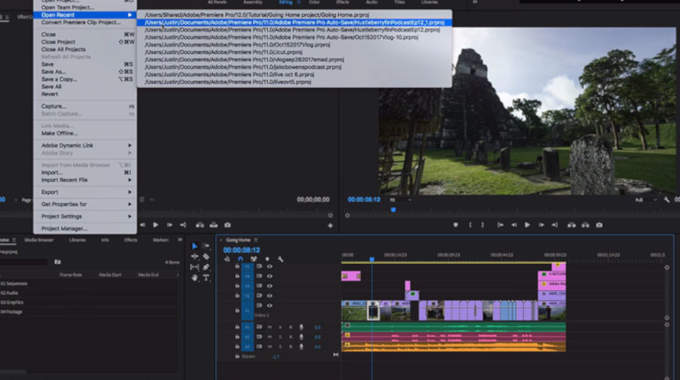This screenshot has width=680, height=380.
Task: Open Source Monitor button editor plus icon
Action: (x=330, y=225)
